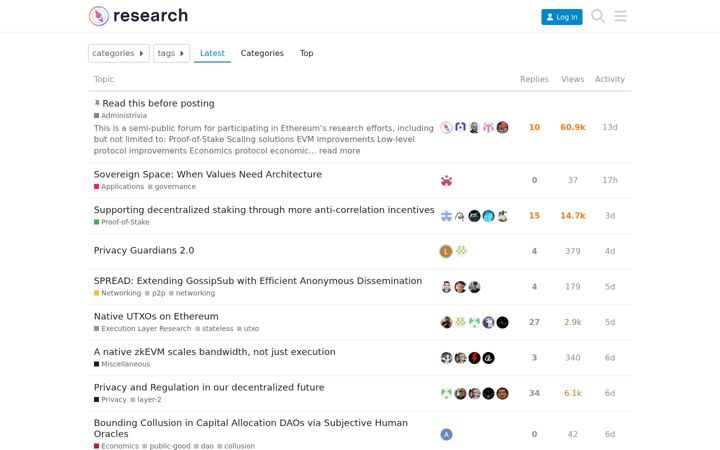Screen dimensions: 720x450
Task: Switch to the Categories tab
Action: 262,53
